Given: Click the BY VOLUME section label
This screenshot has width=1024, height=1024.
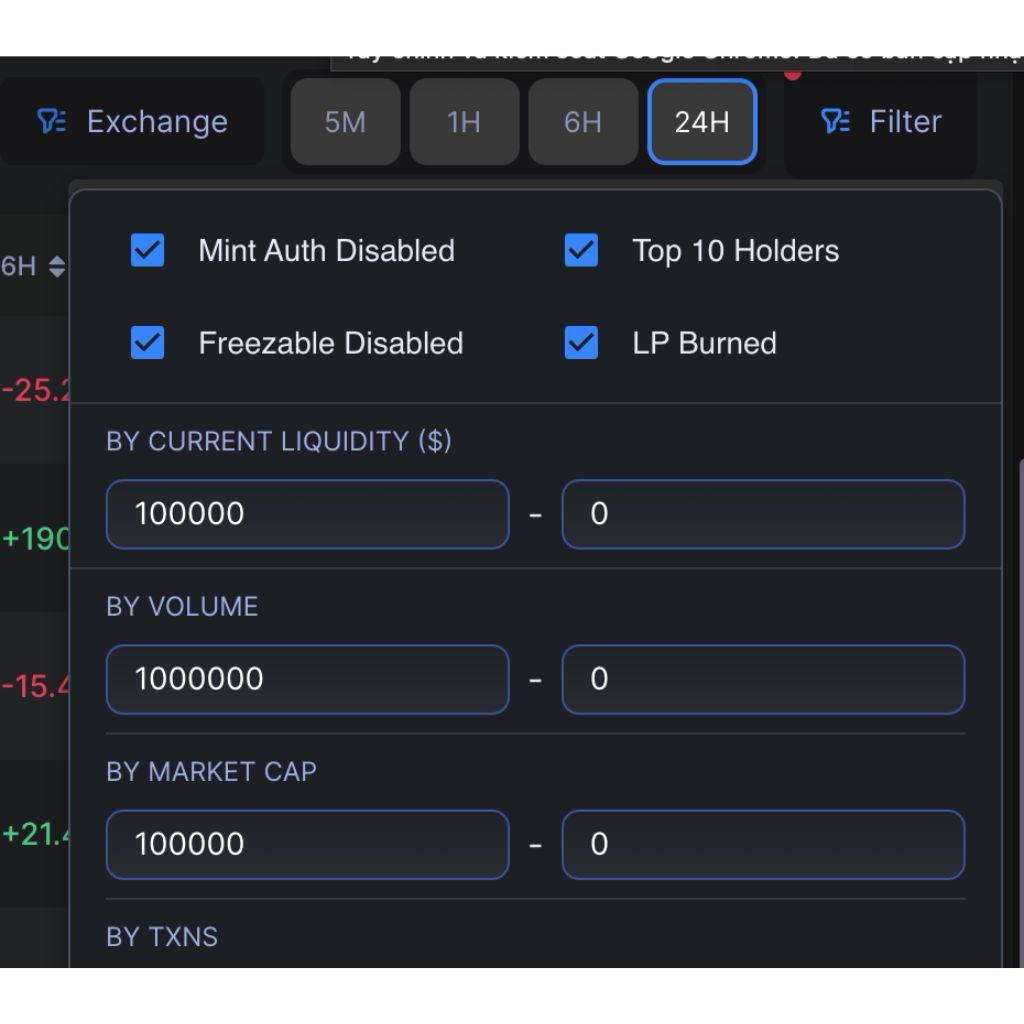Looking at the screenshot, I should pos(182,607).
